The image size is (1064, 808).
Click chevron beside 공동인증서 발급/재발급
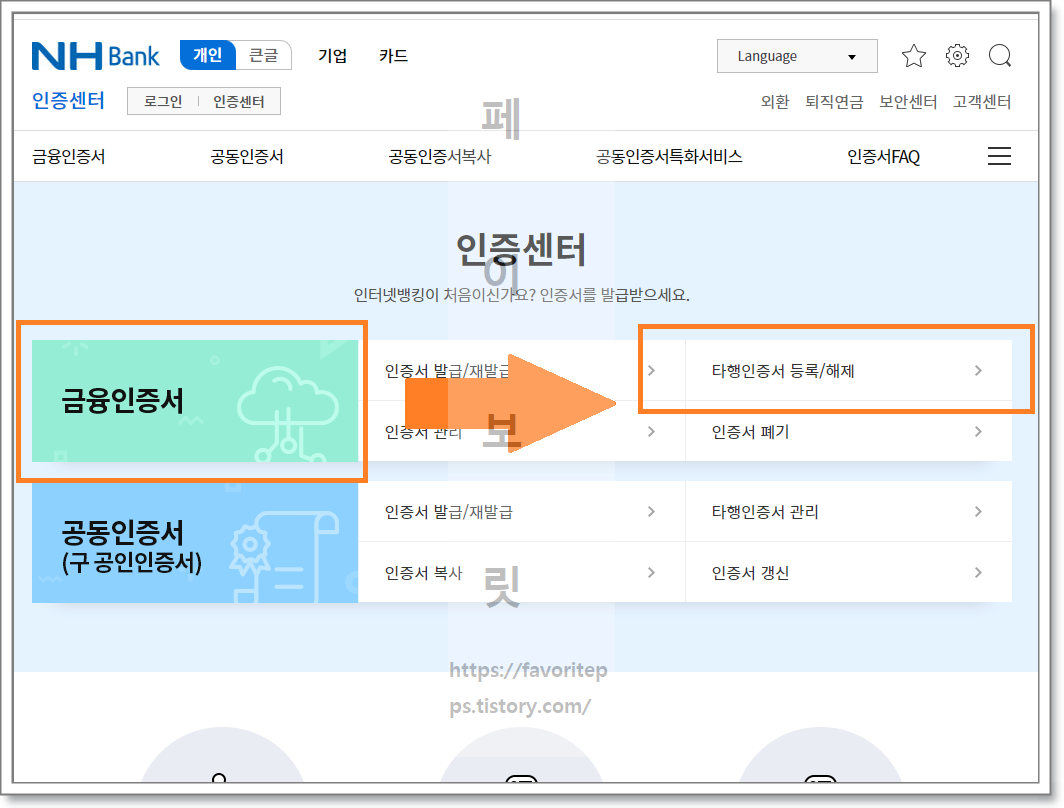pyautogui.click(x=651, y=512)
